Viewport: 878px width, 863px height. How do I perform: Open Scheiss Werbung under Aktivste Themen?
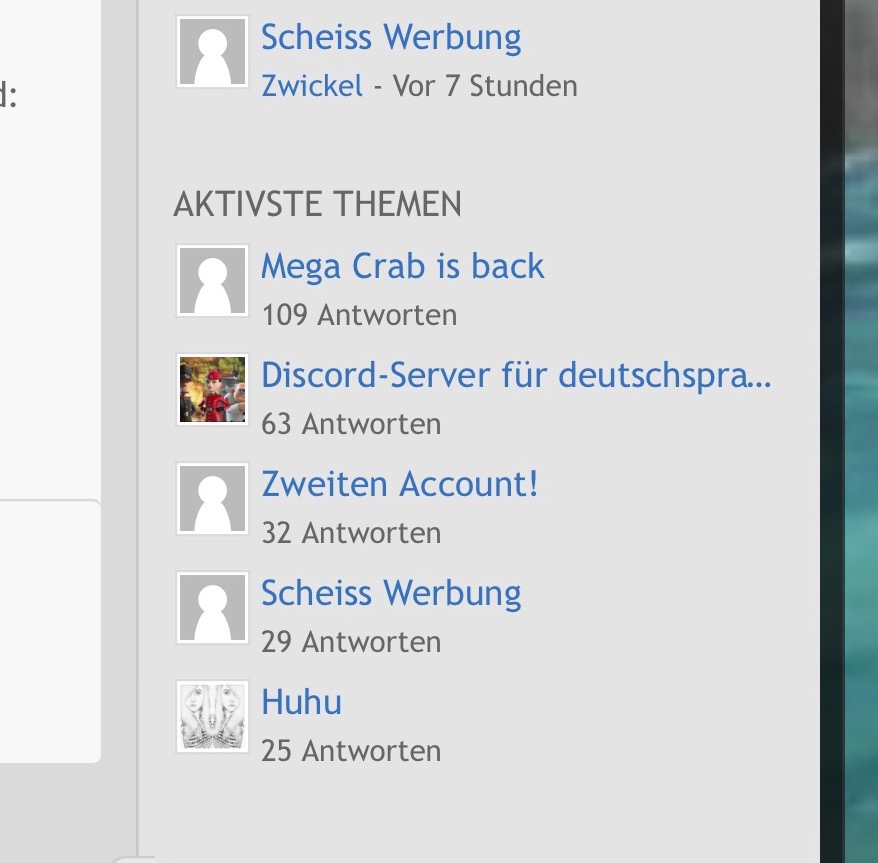pyautogui.click(x=391, y=594)
